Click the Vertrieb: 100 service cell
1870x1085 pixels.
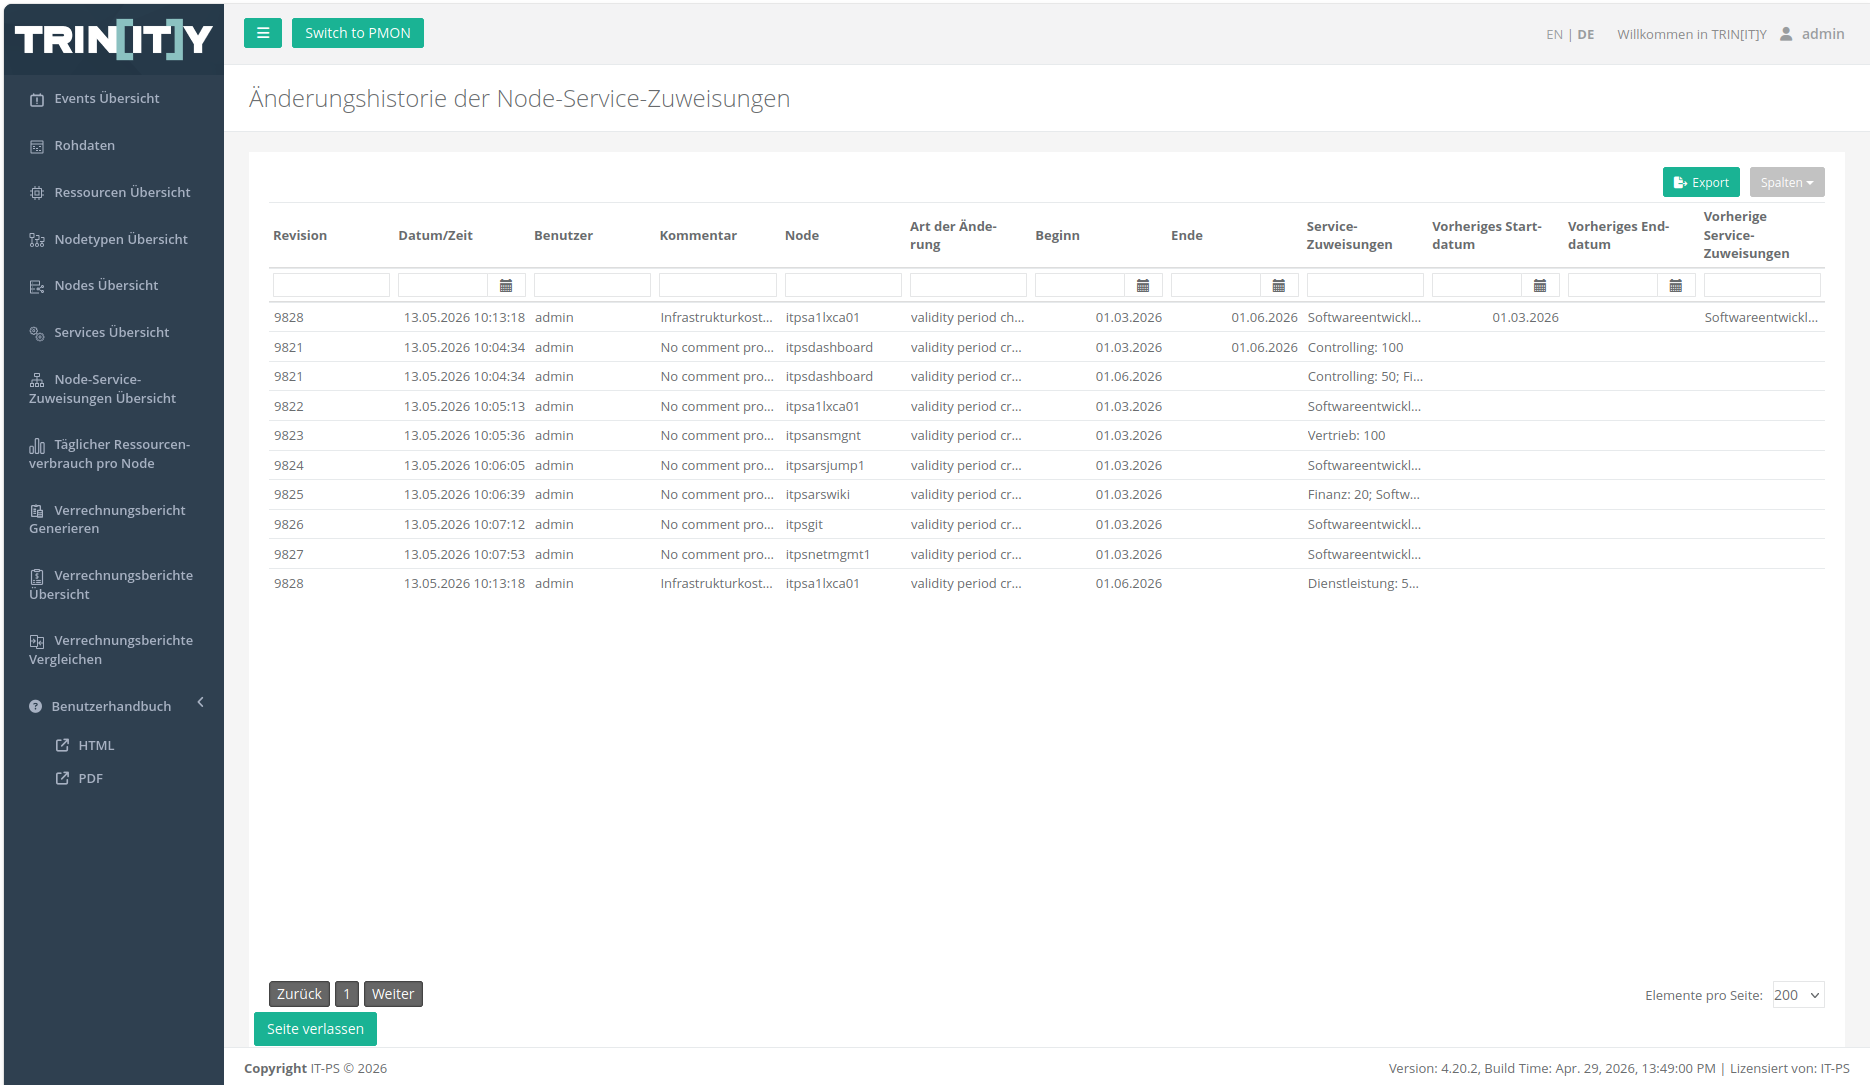[1347, 435]
